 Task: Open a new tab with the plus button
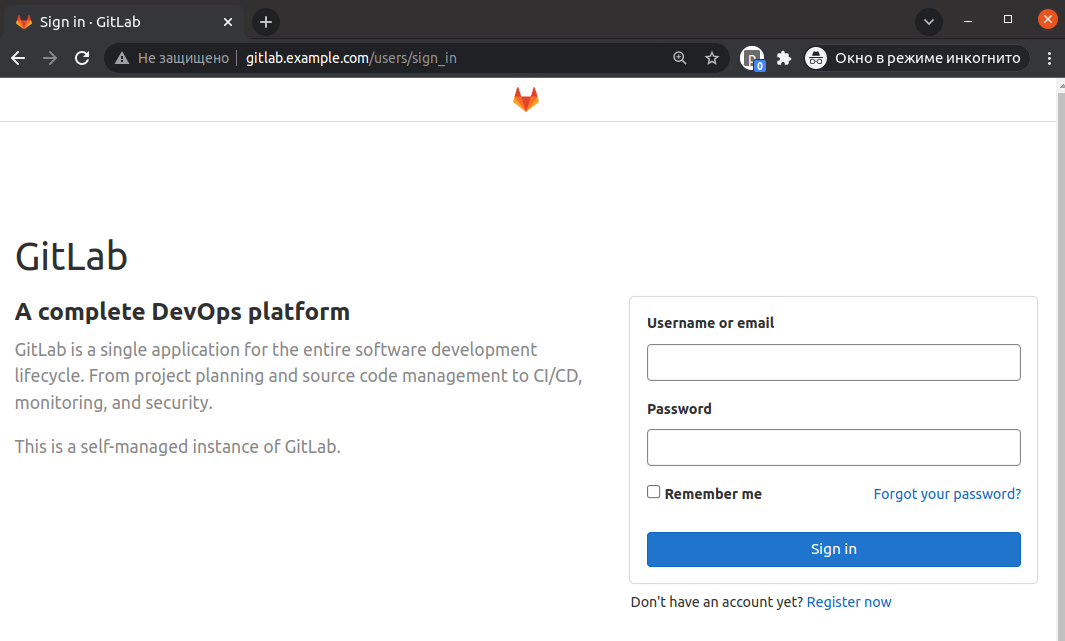click(x=266, y=22)
